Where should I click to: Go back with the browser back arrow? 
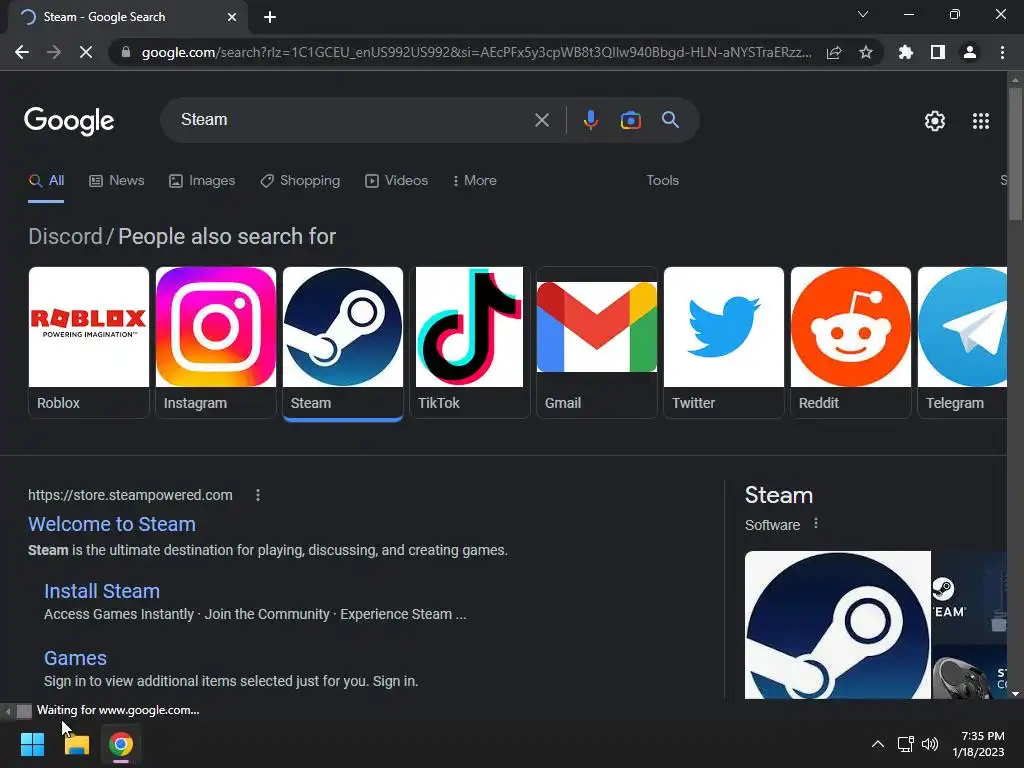click(22, 52)
